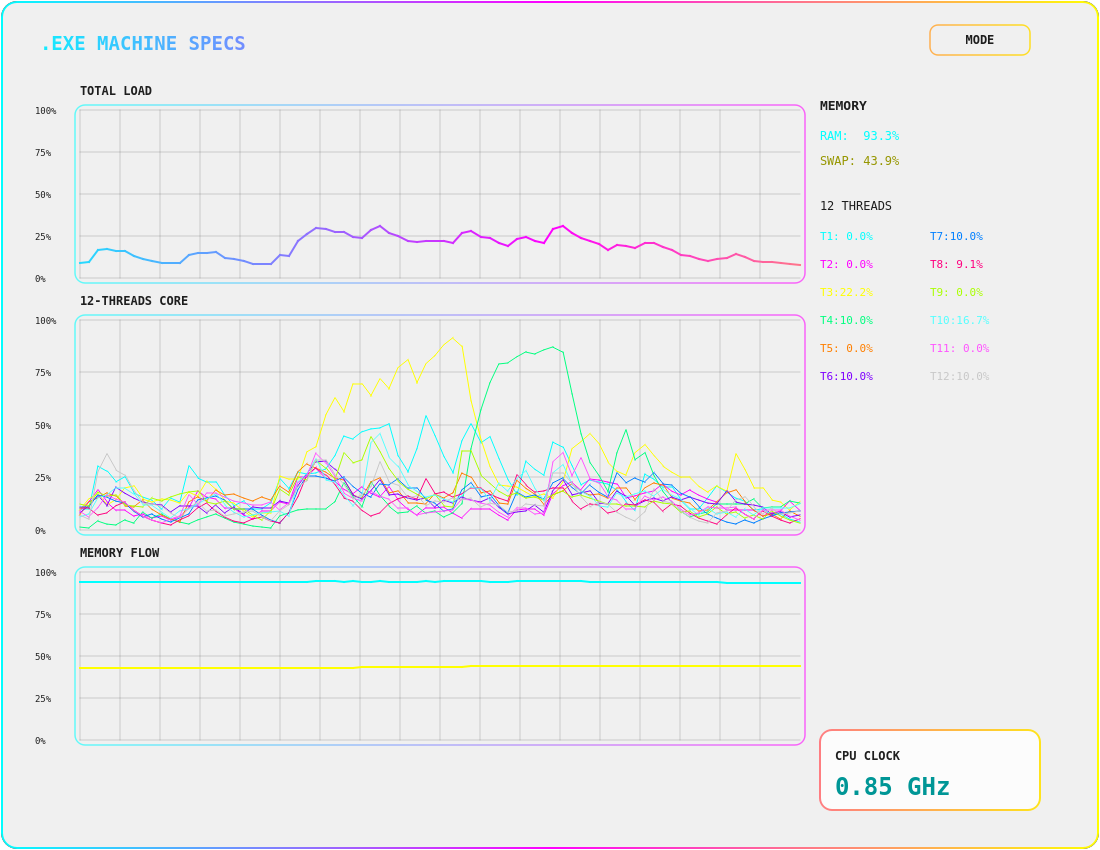Select the T4:10.0% thread label
This screenshot has height=850, width=1100.
(846, 321)
